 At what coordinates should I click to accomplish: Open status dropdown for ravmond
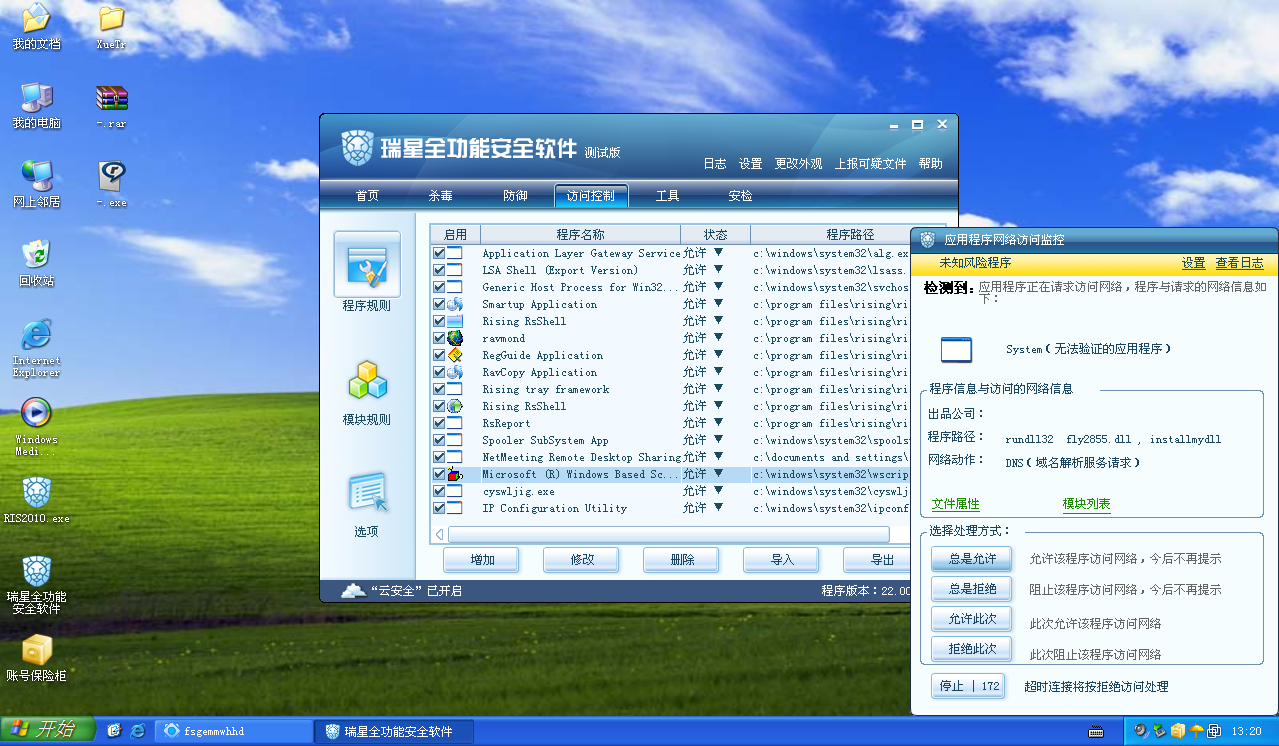click(718, 338)
